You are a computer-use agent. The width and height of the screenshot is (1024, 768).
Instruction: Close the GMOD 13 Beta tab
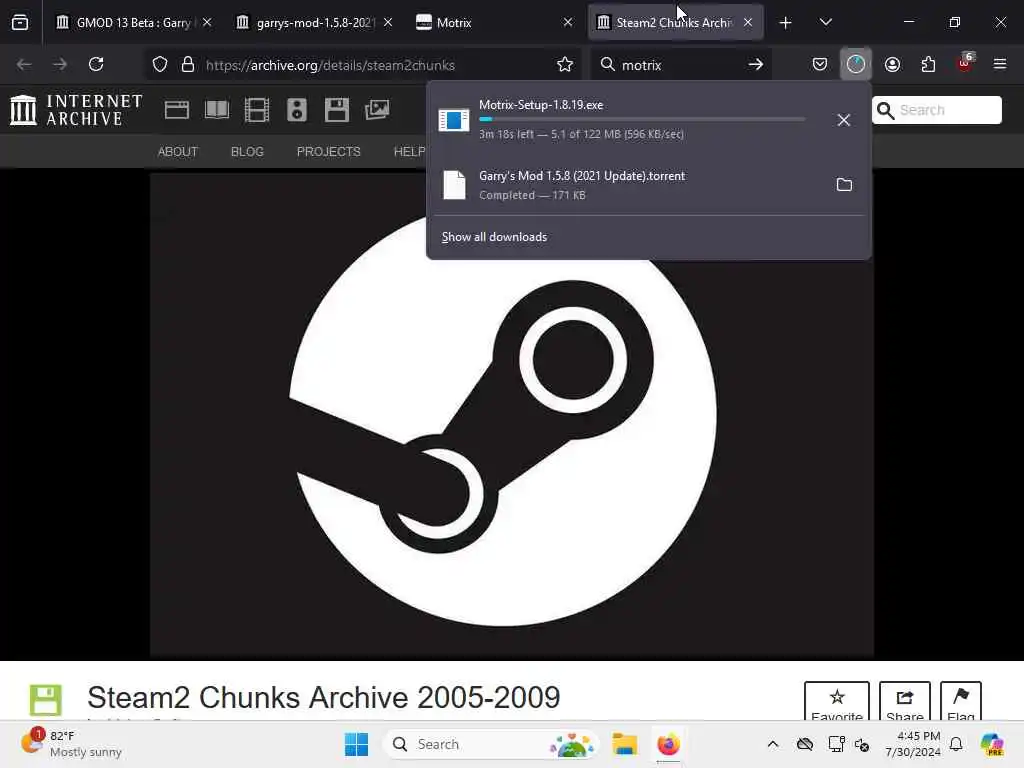[x=207, y=23]
